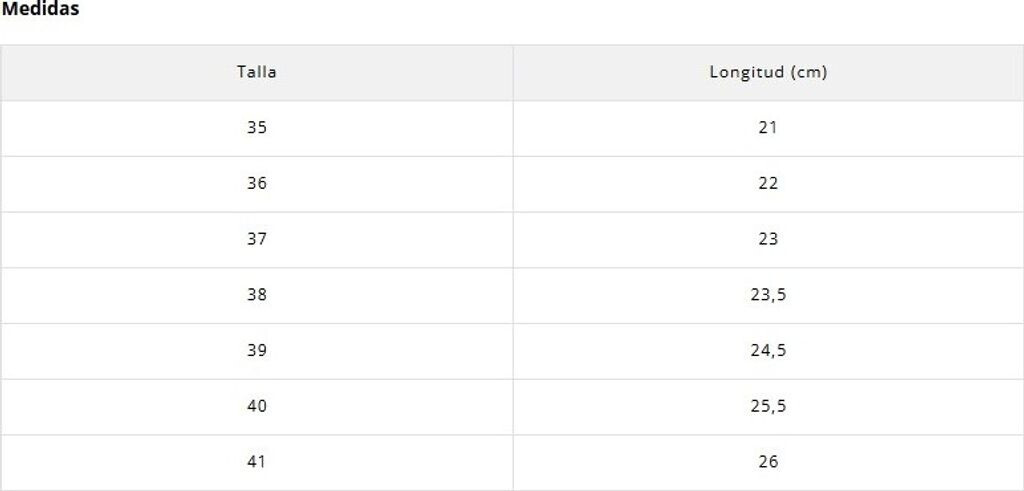
Task: Select the size 35 cell
Action: 257,128
